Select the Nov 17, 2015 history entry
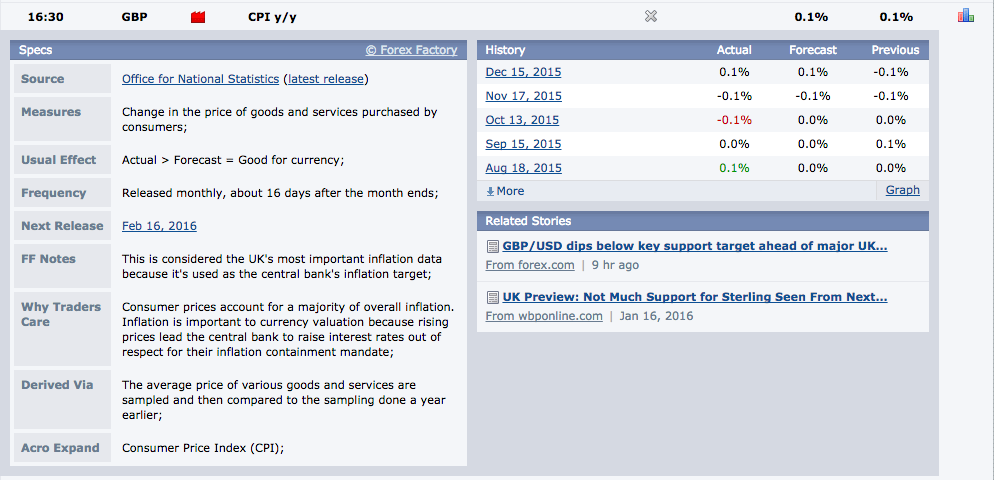This screenshot has width=994, height=480. [x=523, y=96]
